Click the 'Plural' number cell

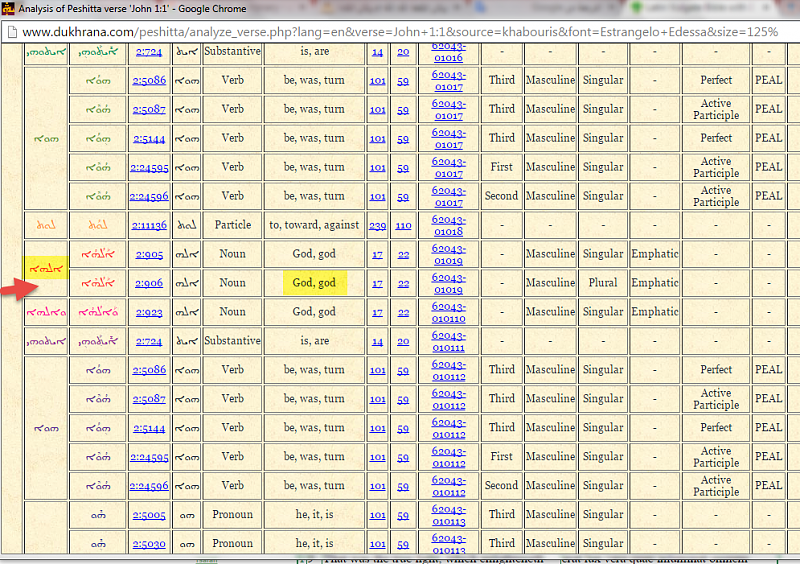tap(603, 283)
